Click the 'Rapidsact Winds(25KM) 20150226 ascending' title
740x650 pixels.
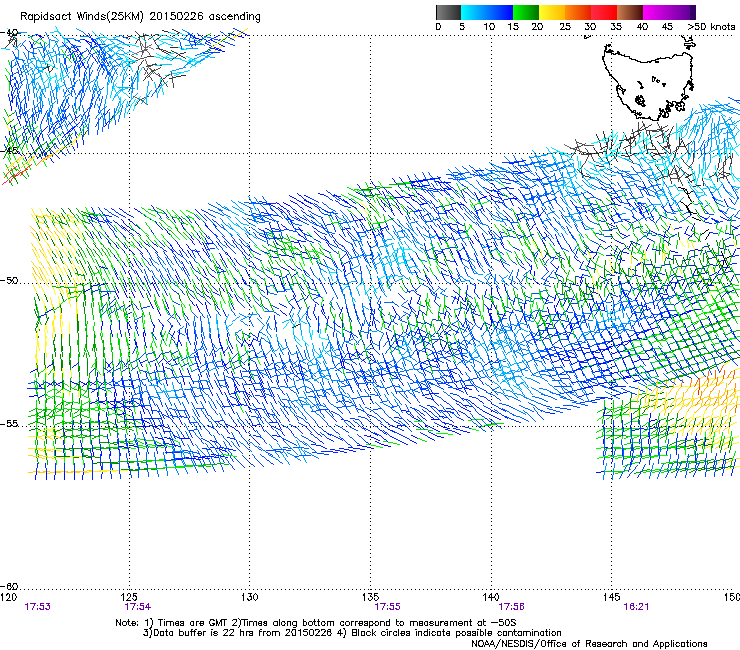(x=140, y=17)
